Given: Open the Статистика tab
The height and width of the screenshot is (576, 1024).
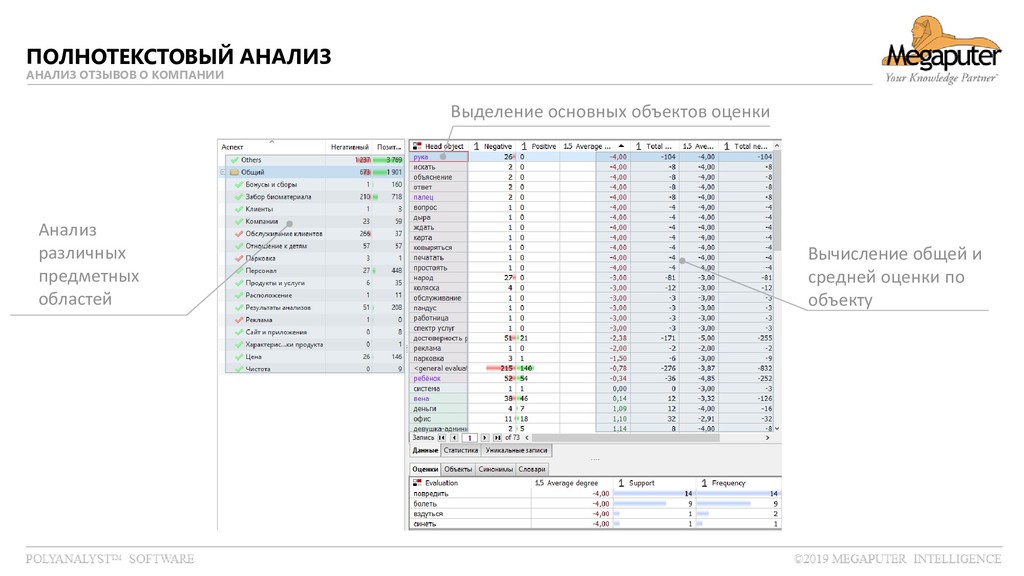Looking at the screenshot, I should [x=461, y=451].
